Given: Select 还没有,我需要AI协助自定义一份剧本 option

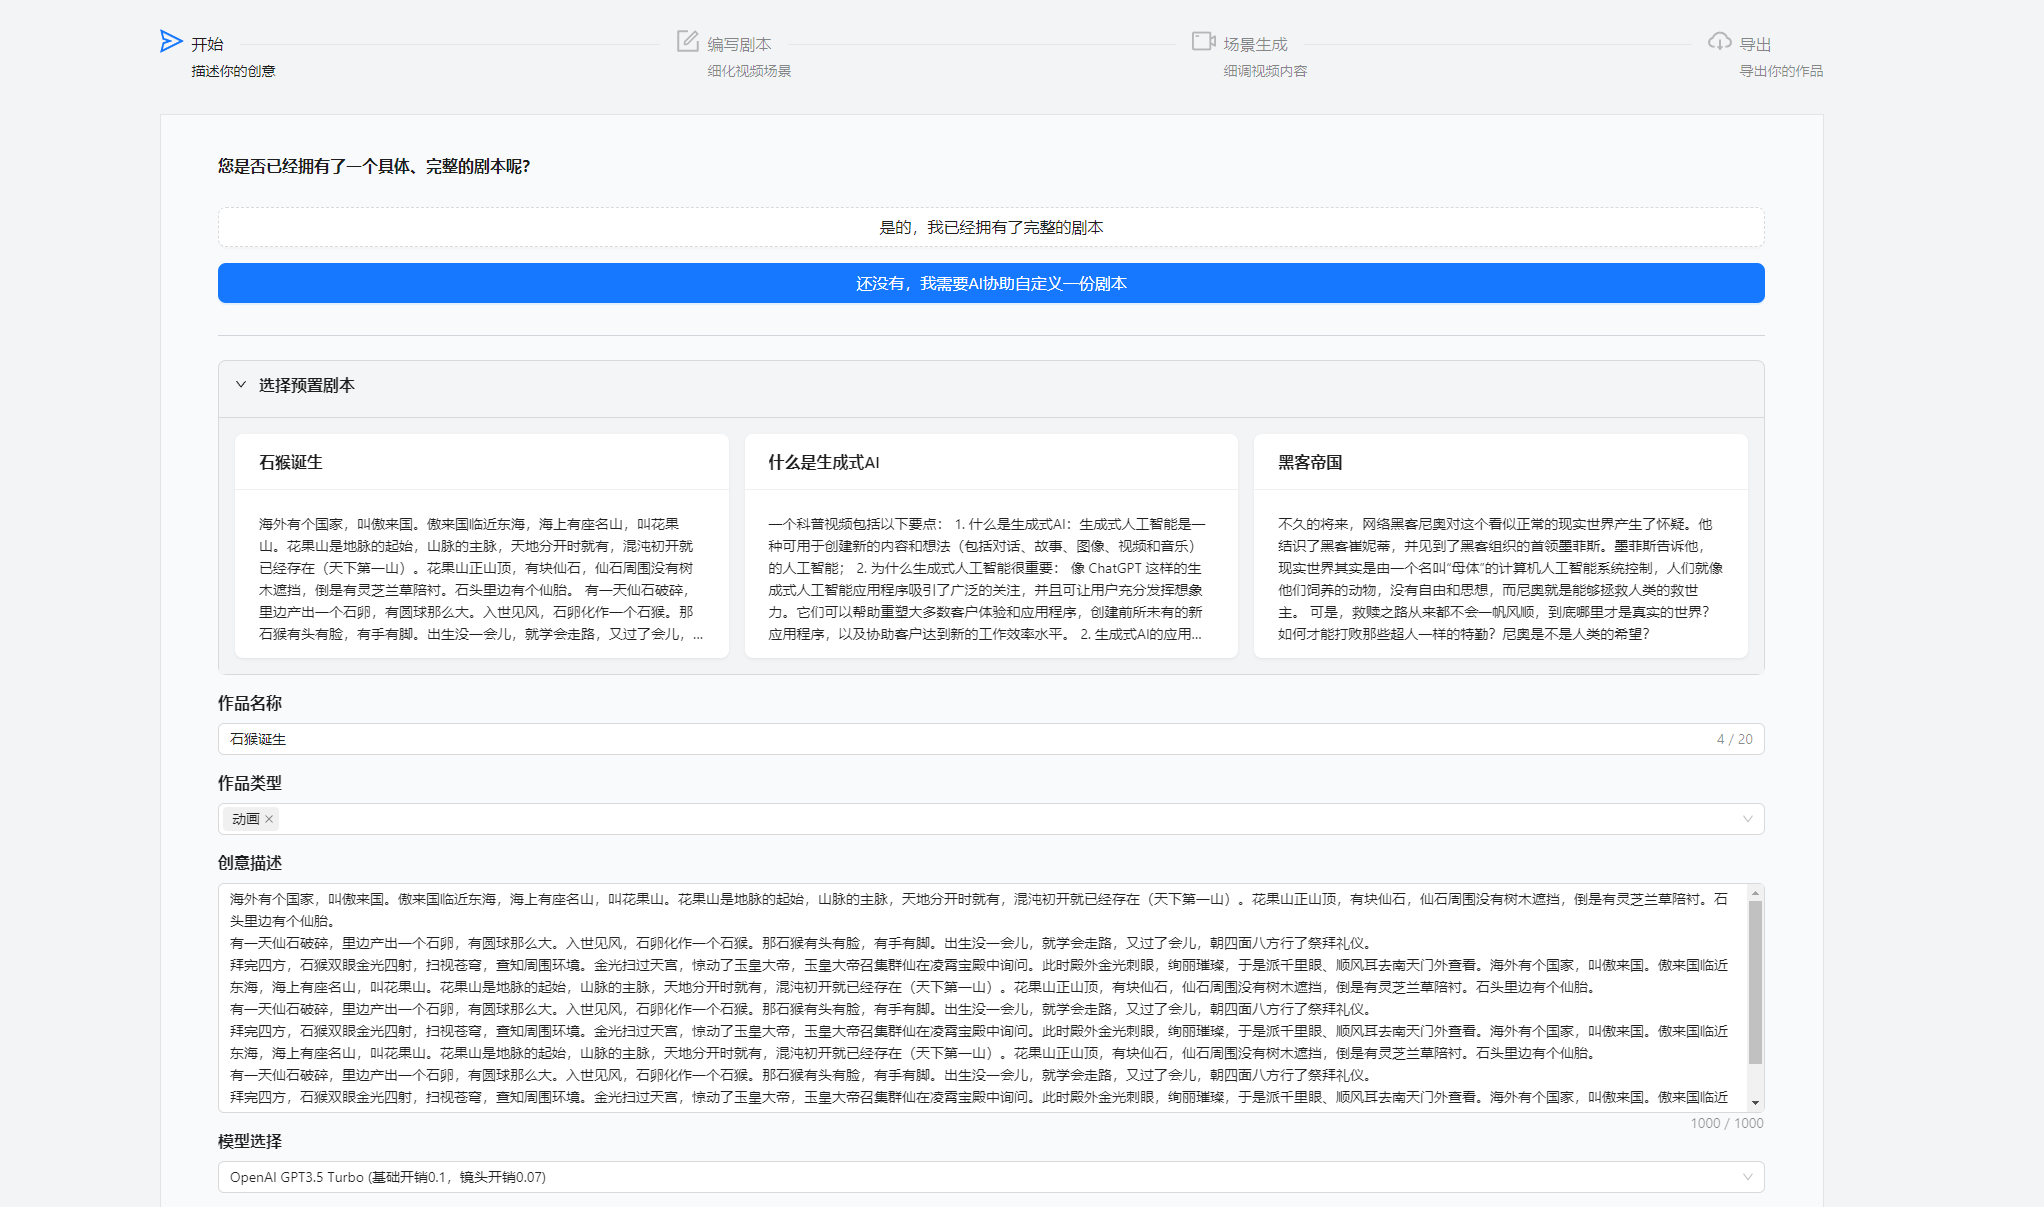Looking at the screenshot, I should coord(990,283).
